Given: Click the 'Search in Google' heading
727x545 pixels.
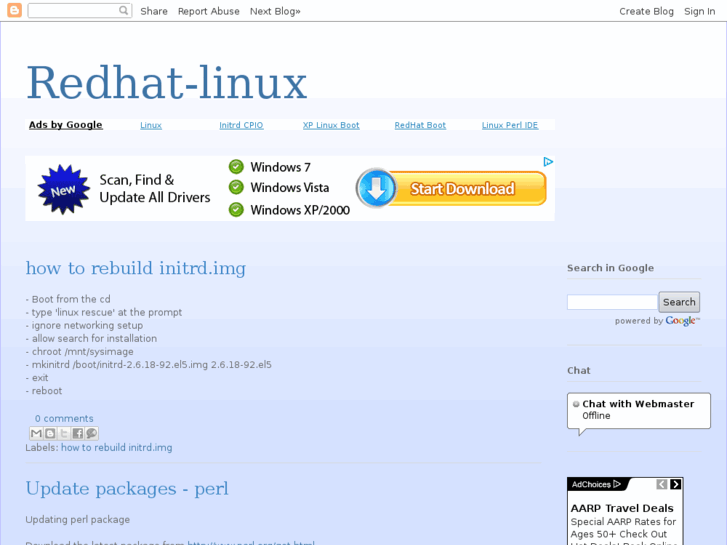Looking at the screenshot, I should (x=611, y=268).
